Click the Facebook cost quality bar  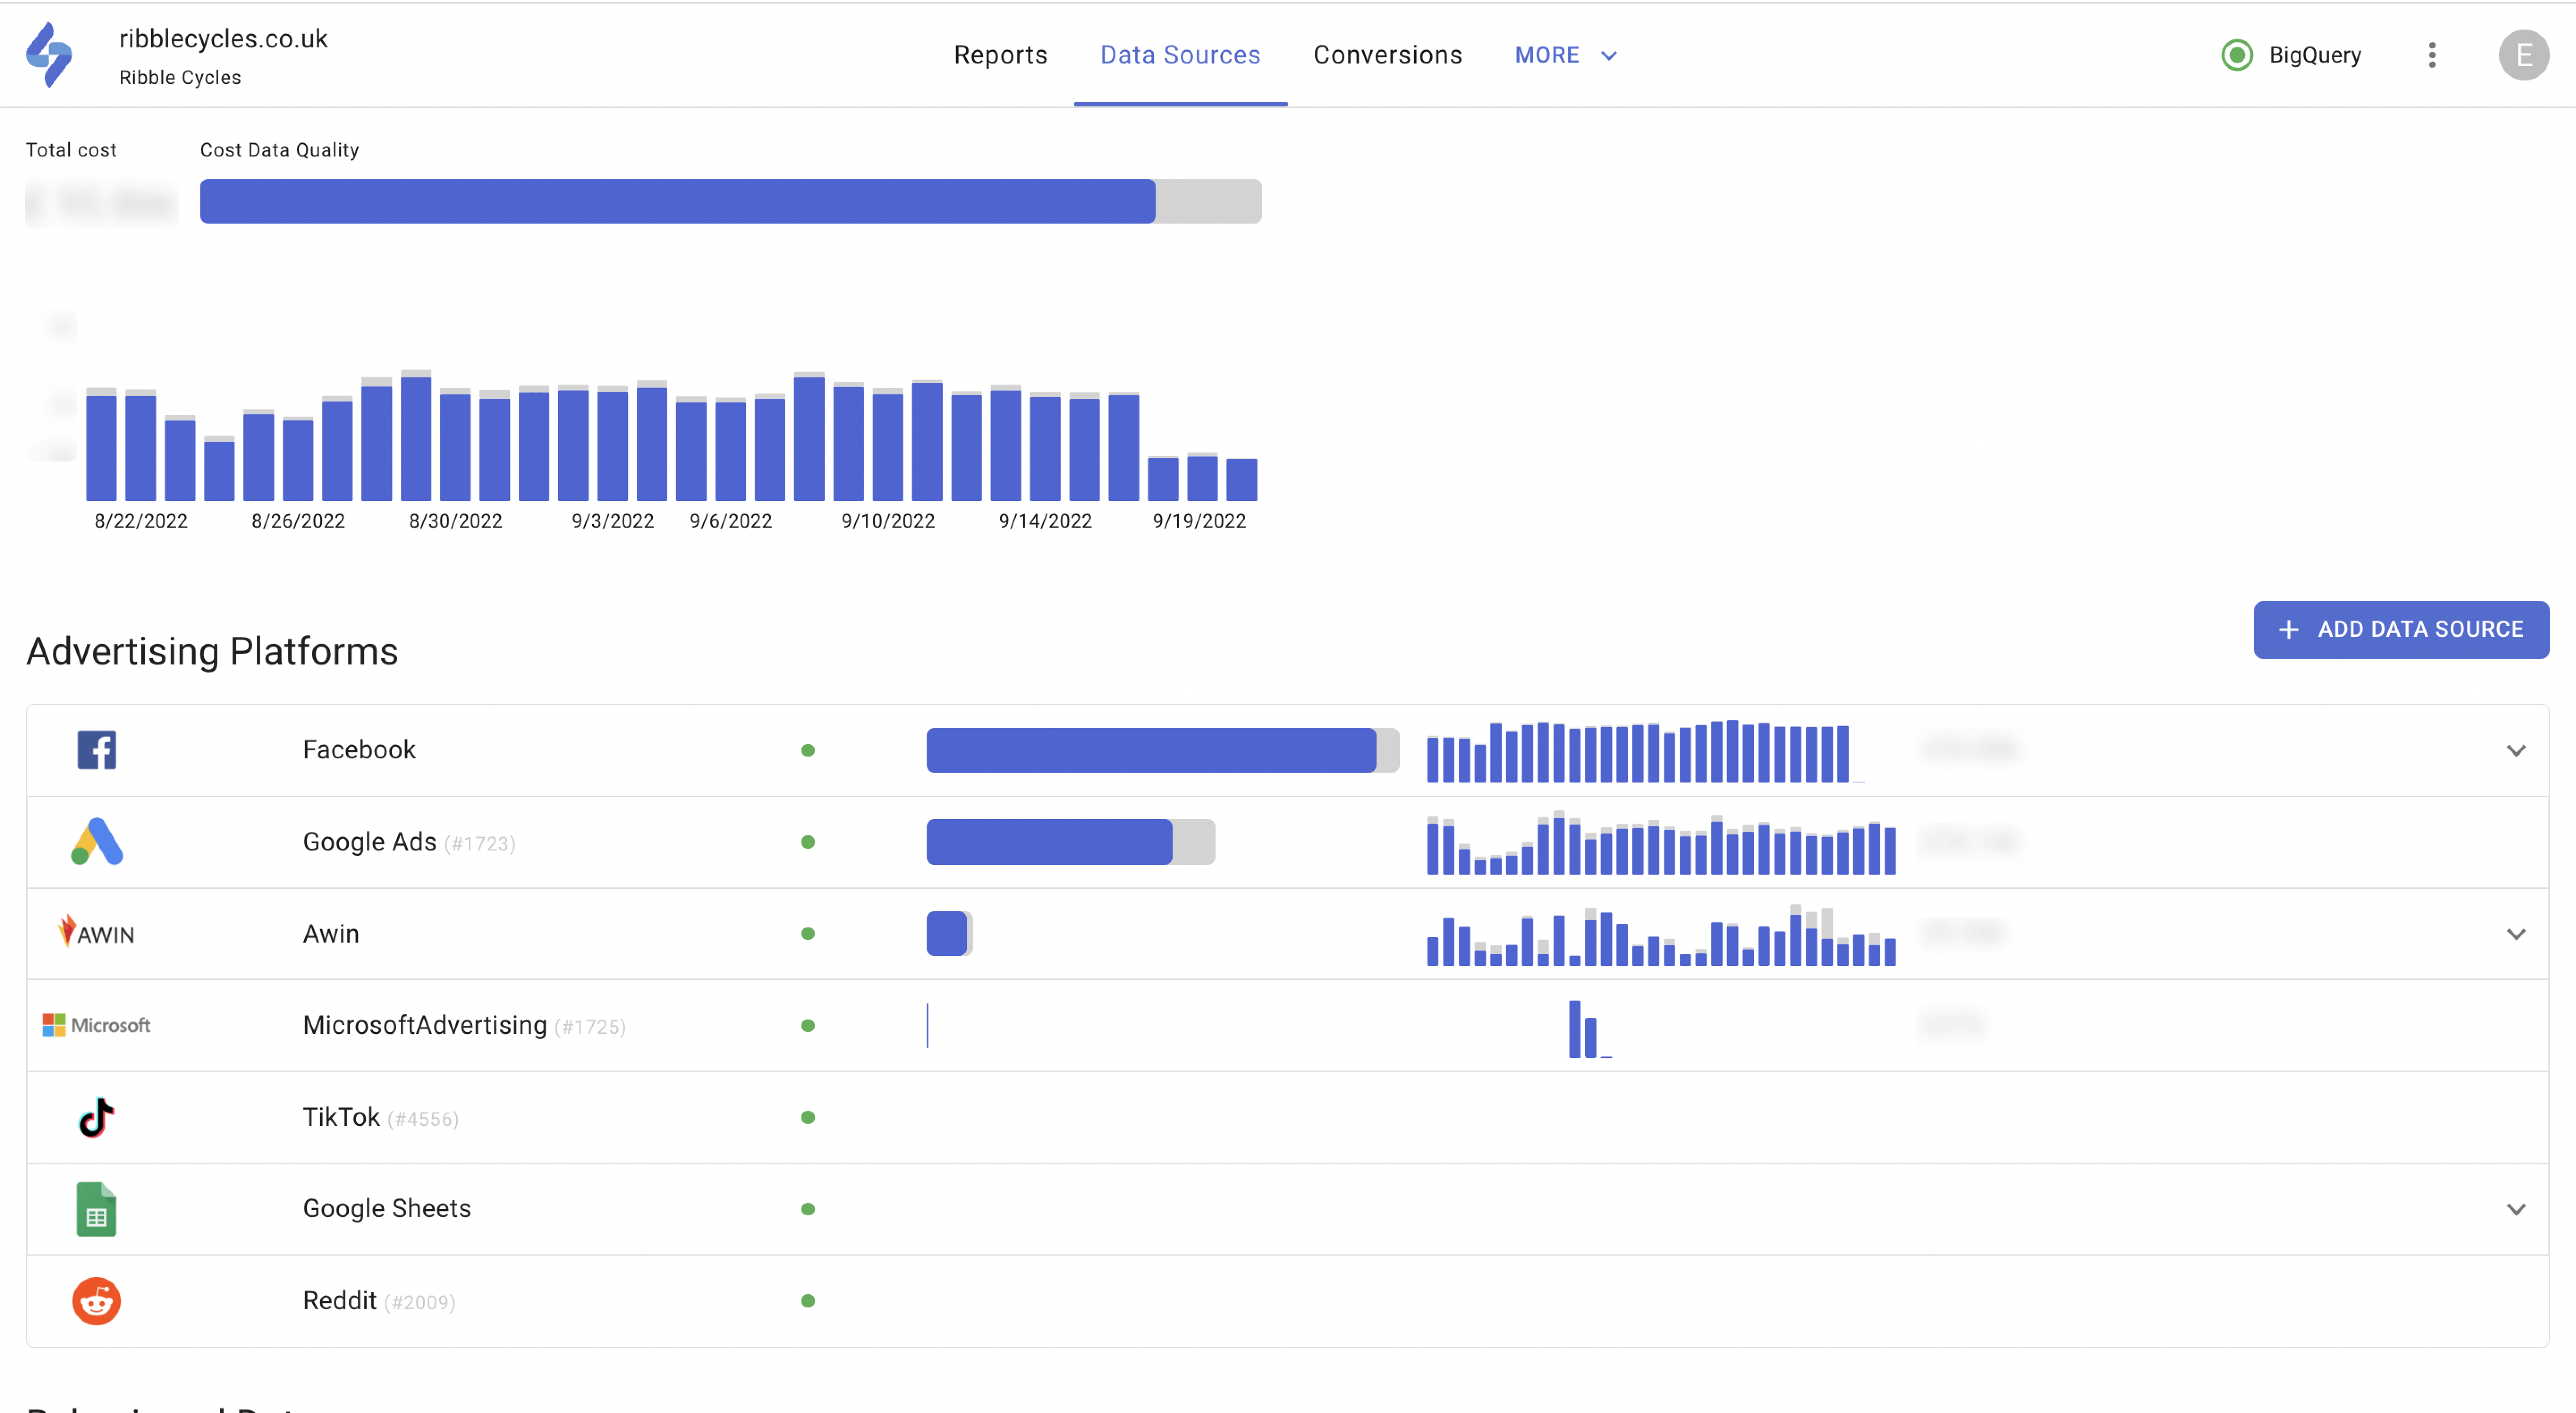pos(1162,750)
